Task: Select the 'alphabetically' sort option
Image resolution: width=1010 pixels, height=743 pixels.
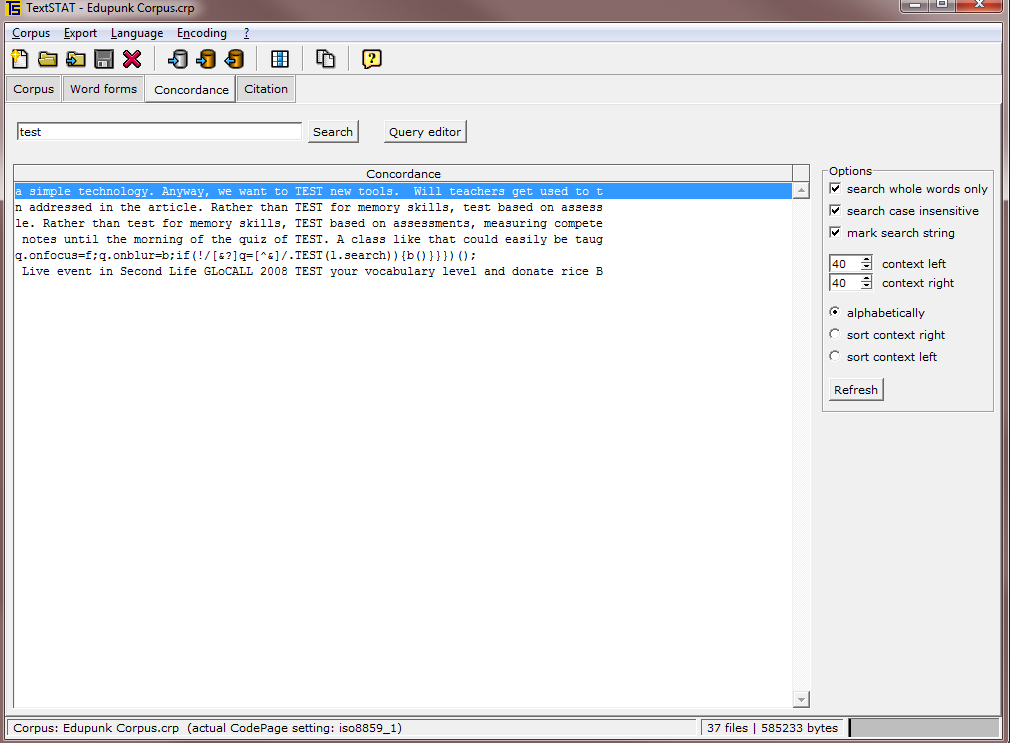Action: (835, 312)
